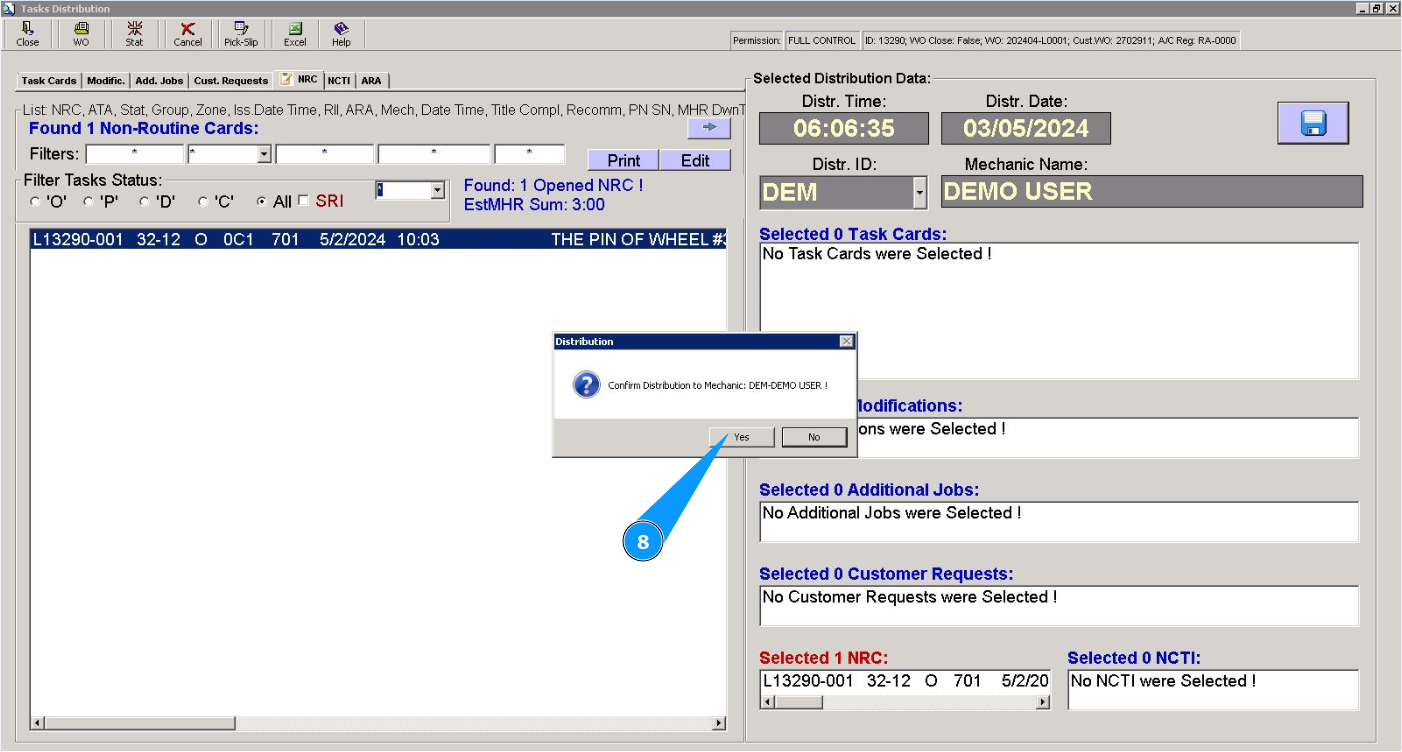Select the 'O' status radio button
This screenshot has width=1402, height=752.
coord(36,202)
